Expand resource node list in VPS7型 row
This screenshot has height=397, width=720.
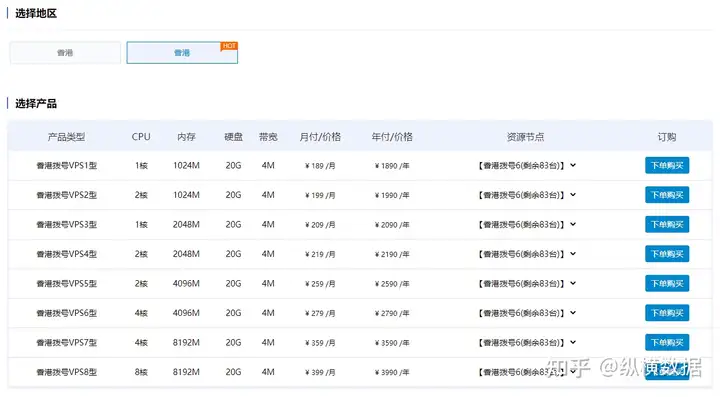527,342
